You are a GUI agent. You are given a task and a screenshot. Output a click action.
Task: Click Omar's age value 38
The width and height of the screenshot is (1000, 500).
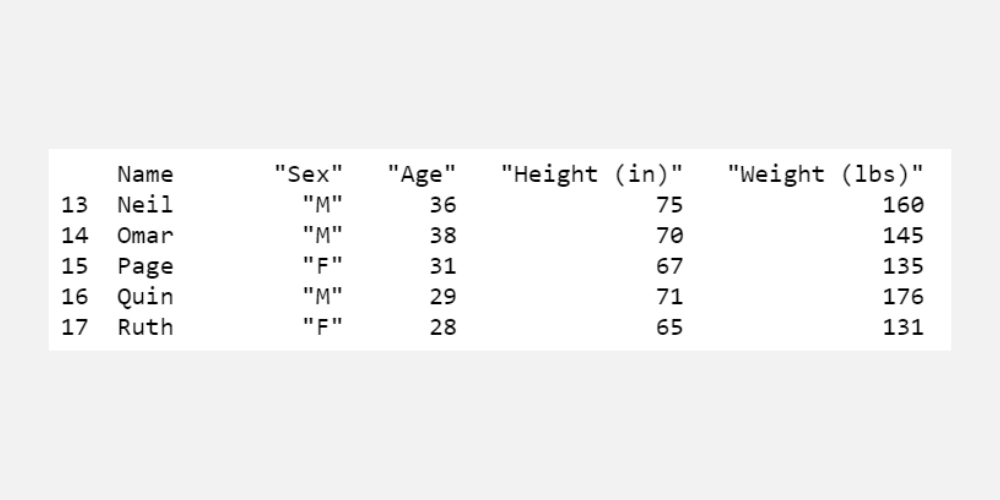[443, 236]
